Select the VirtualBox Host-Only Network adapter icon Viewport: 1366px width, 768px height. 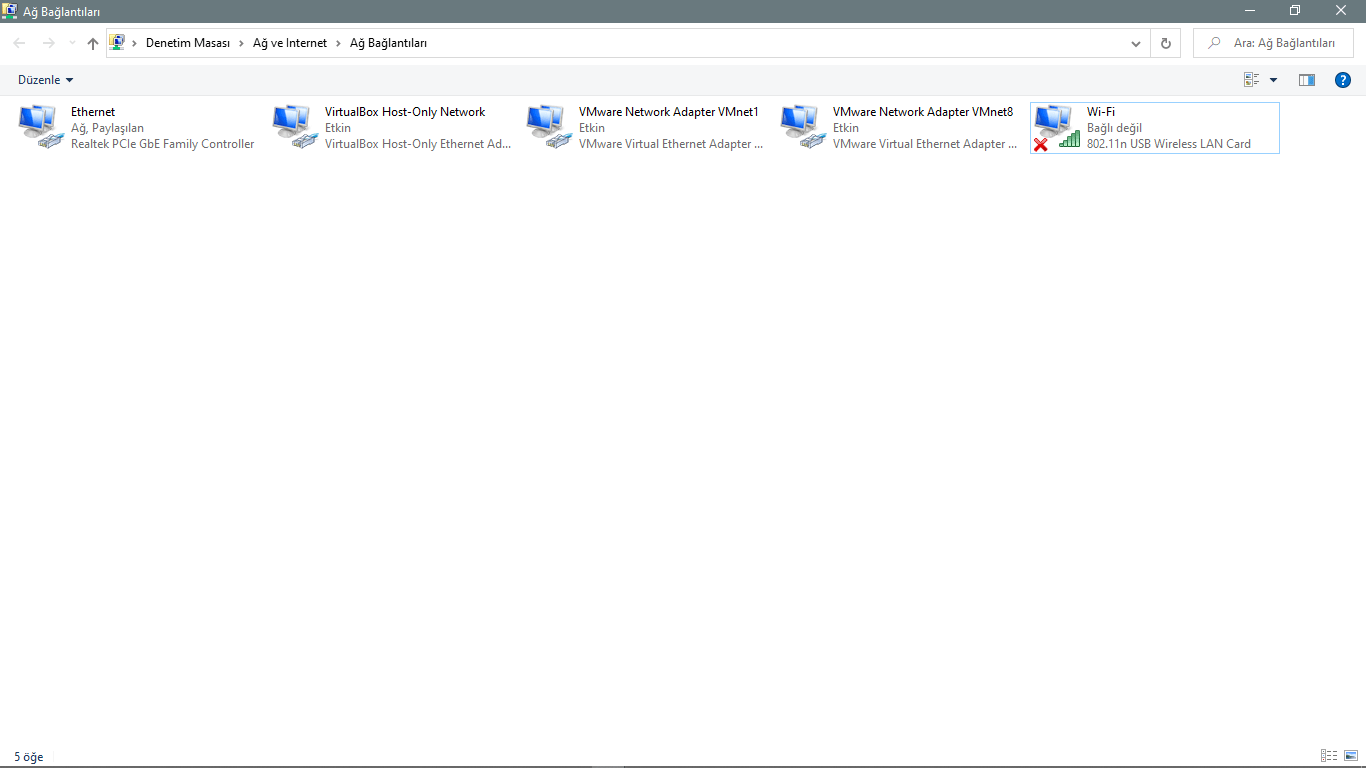tap(296, 127)
